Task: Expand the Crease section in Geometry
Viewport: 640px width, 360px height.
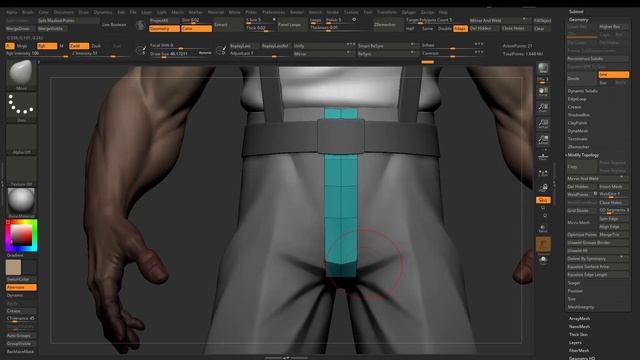Action: click(x=574, y=107)
